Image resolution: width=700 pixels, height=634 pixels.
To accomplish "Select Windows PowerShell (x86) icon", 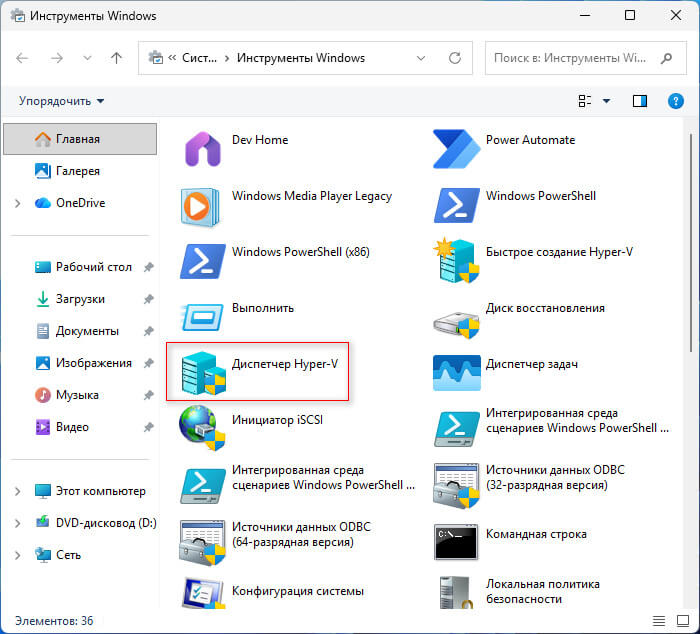I will [202, 261].
